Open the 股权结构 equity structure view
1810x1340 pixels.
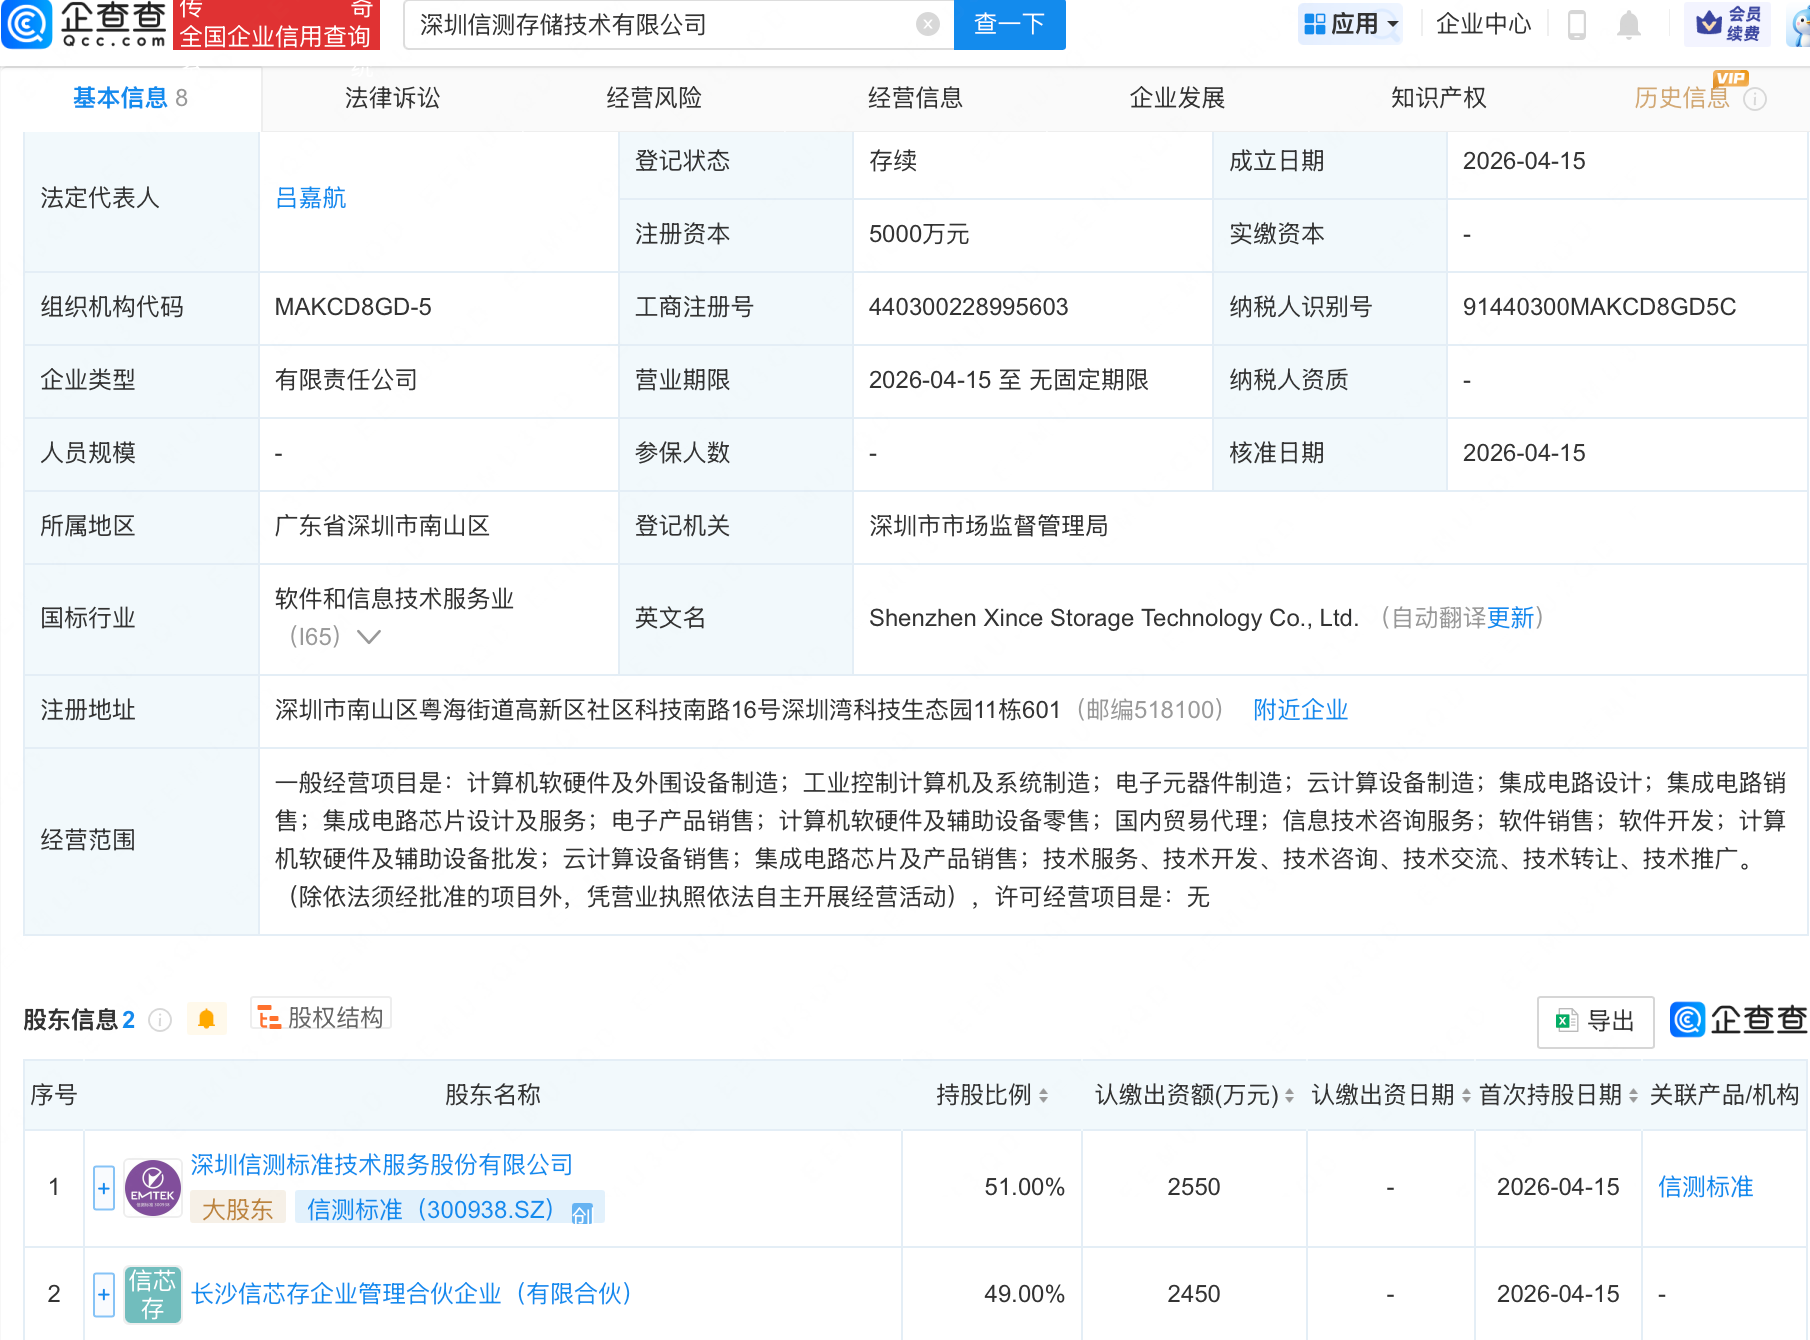point(320,1016)
